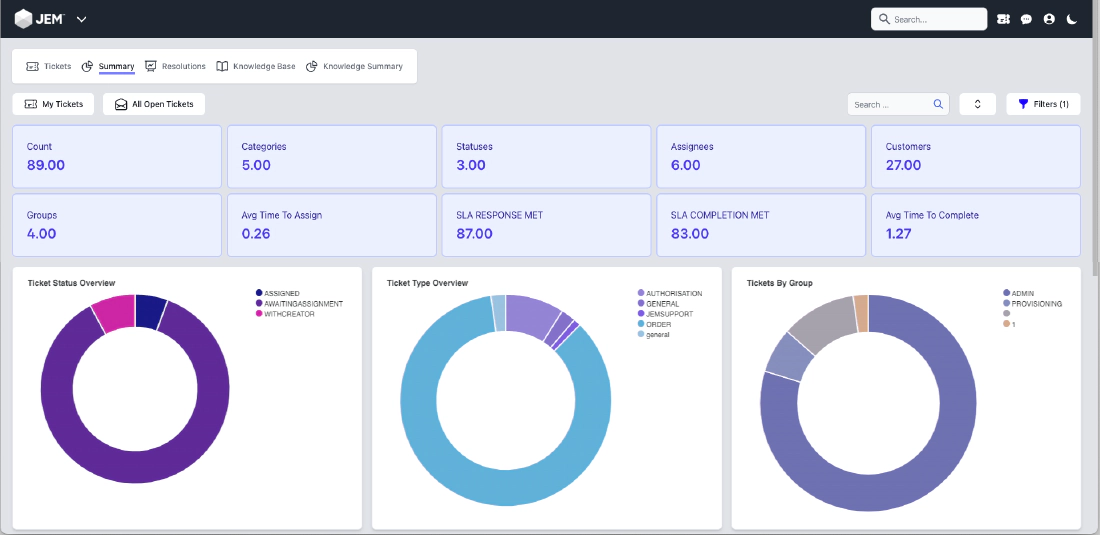
Task: Select the Avg Time To Assign card
Action: coord(332,225)
